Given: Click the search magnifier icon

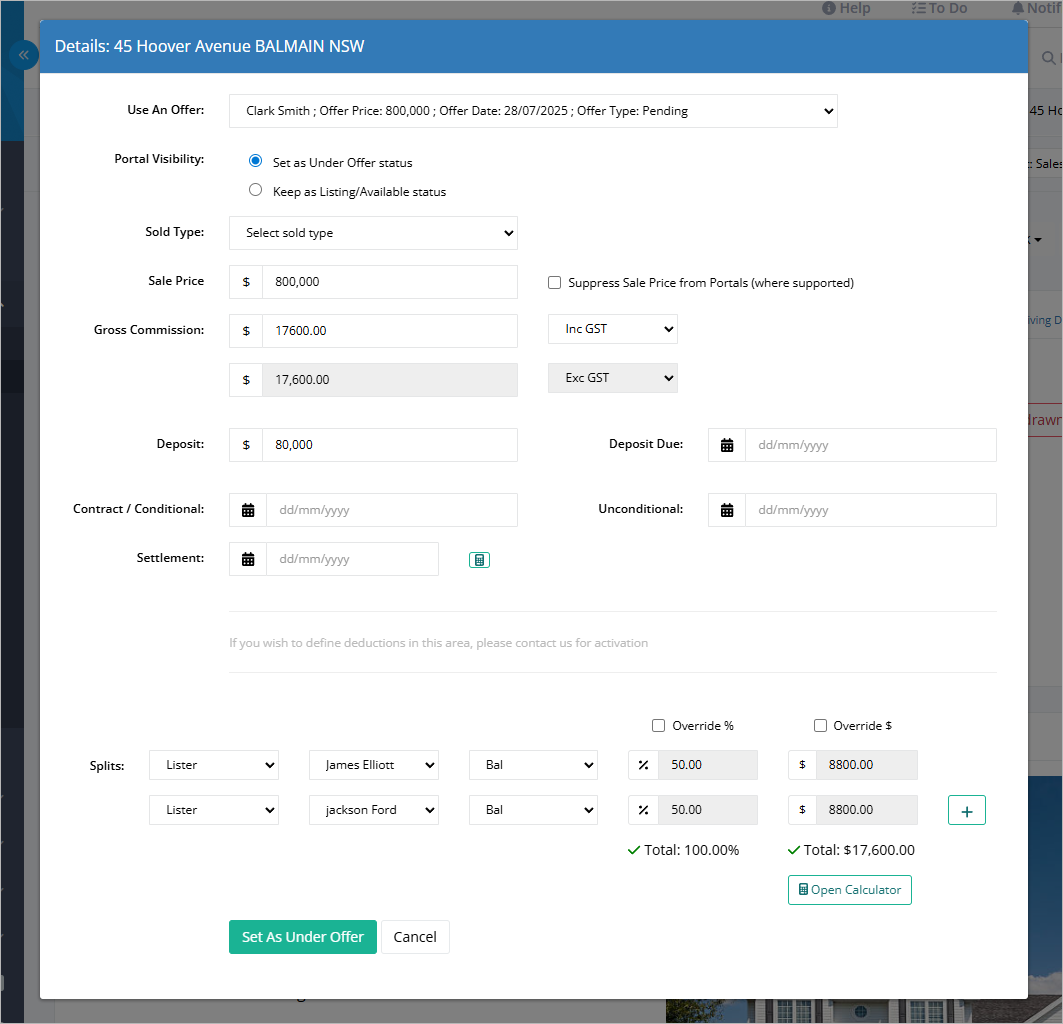Looking at the screenshot, I should pos(1048,58).
